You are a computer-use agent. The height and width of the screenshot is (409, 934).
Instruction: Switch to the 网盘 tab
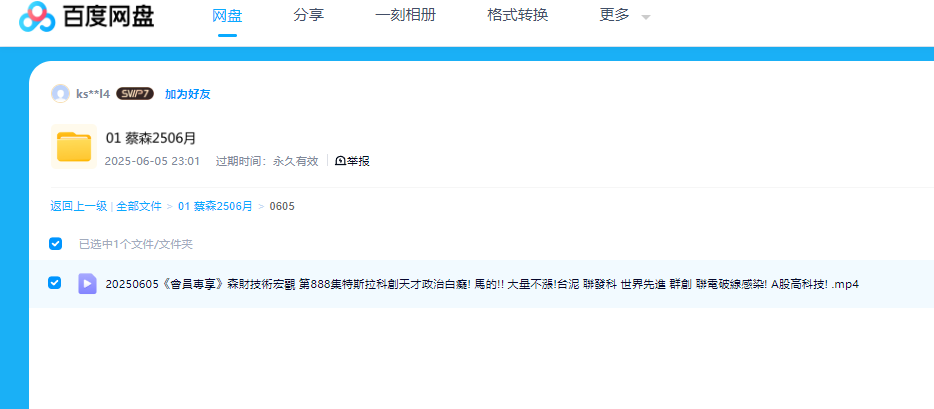227,15
